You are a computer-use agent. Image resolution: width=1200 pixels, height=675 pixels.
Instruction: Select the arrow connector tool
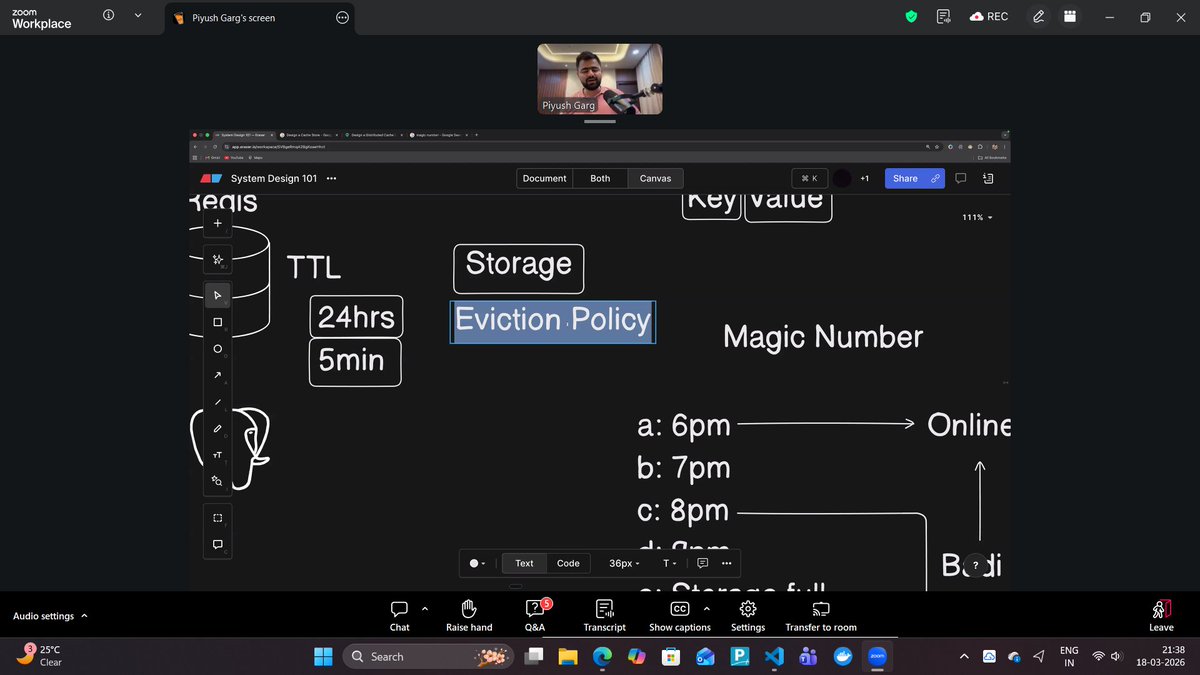click(x=217, y=375)
